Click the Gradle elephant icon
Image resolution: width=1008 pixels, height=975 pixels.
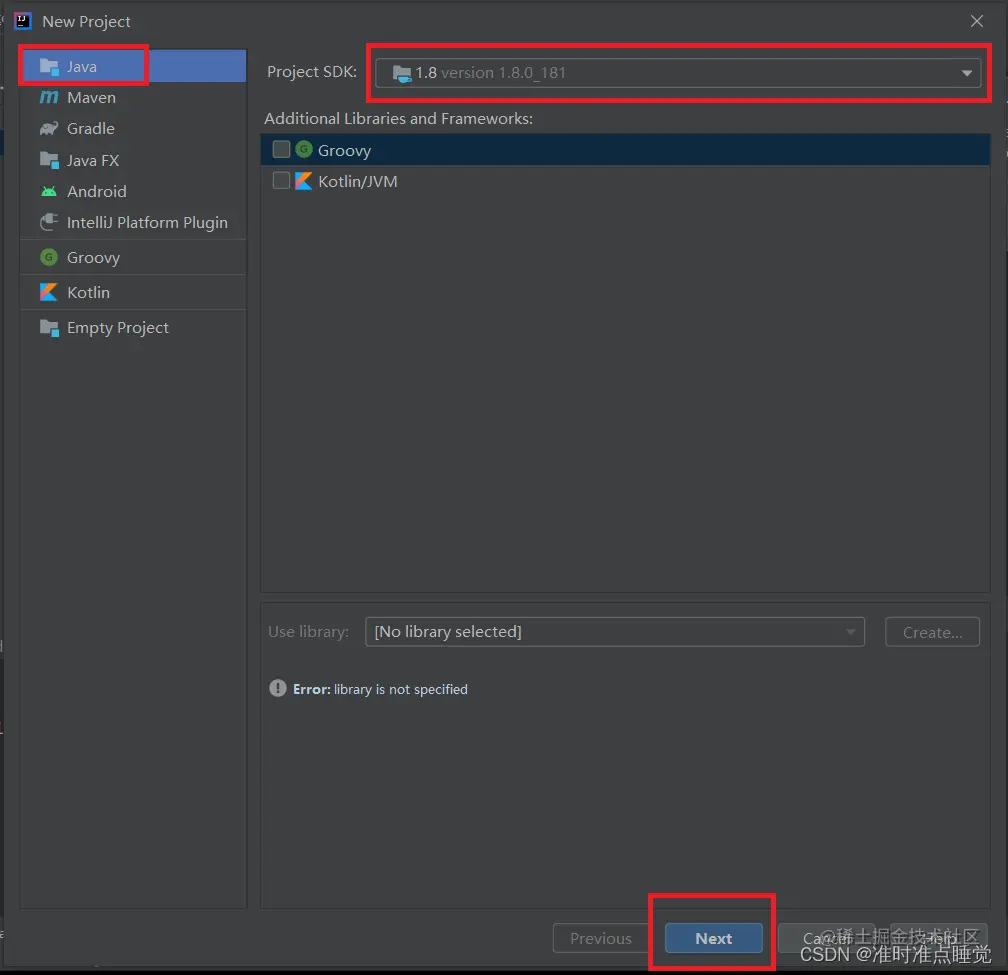click(x=49, y=129)
